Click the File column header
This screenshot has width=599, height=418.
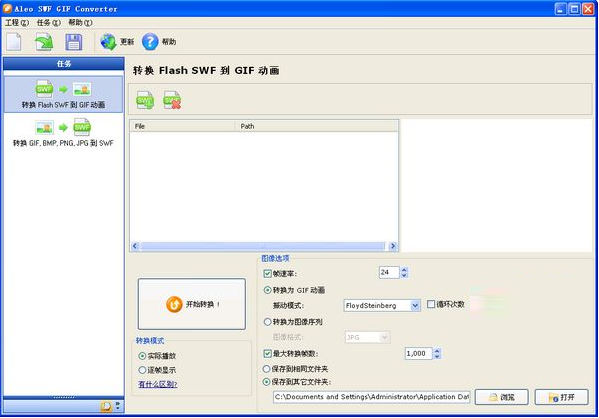(x=183, y=126)
